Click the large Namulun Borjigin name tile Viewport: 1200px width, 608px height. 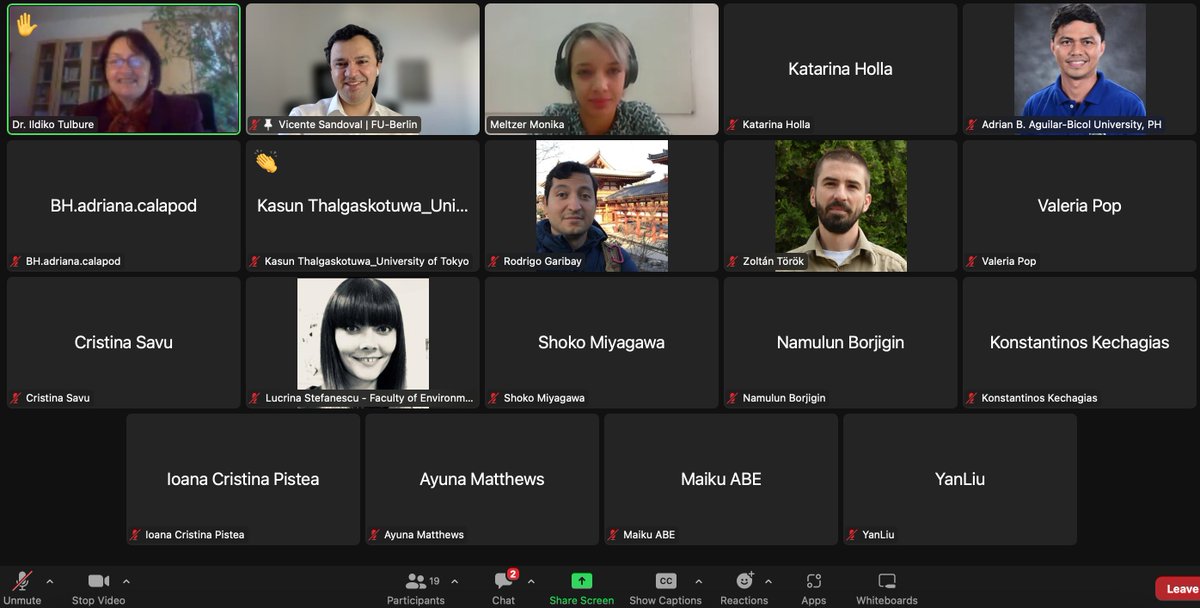[x=841, y=343]
